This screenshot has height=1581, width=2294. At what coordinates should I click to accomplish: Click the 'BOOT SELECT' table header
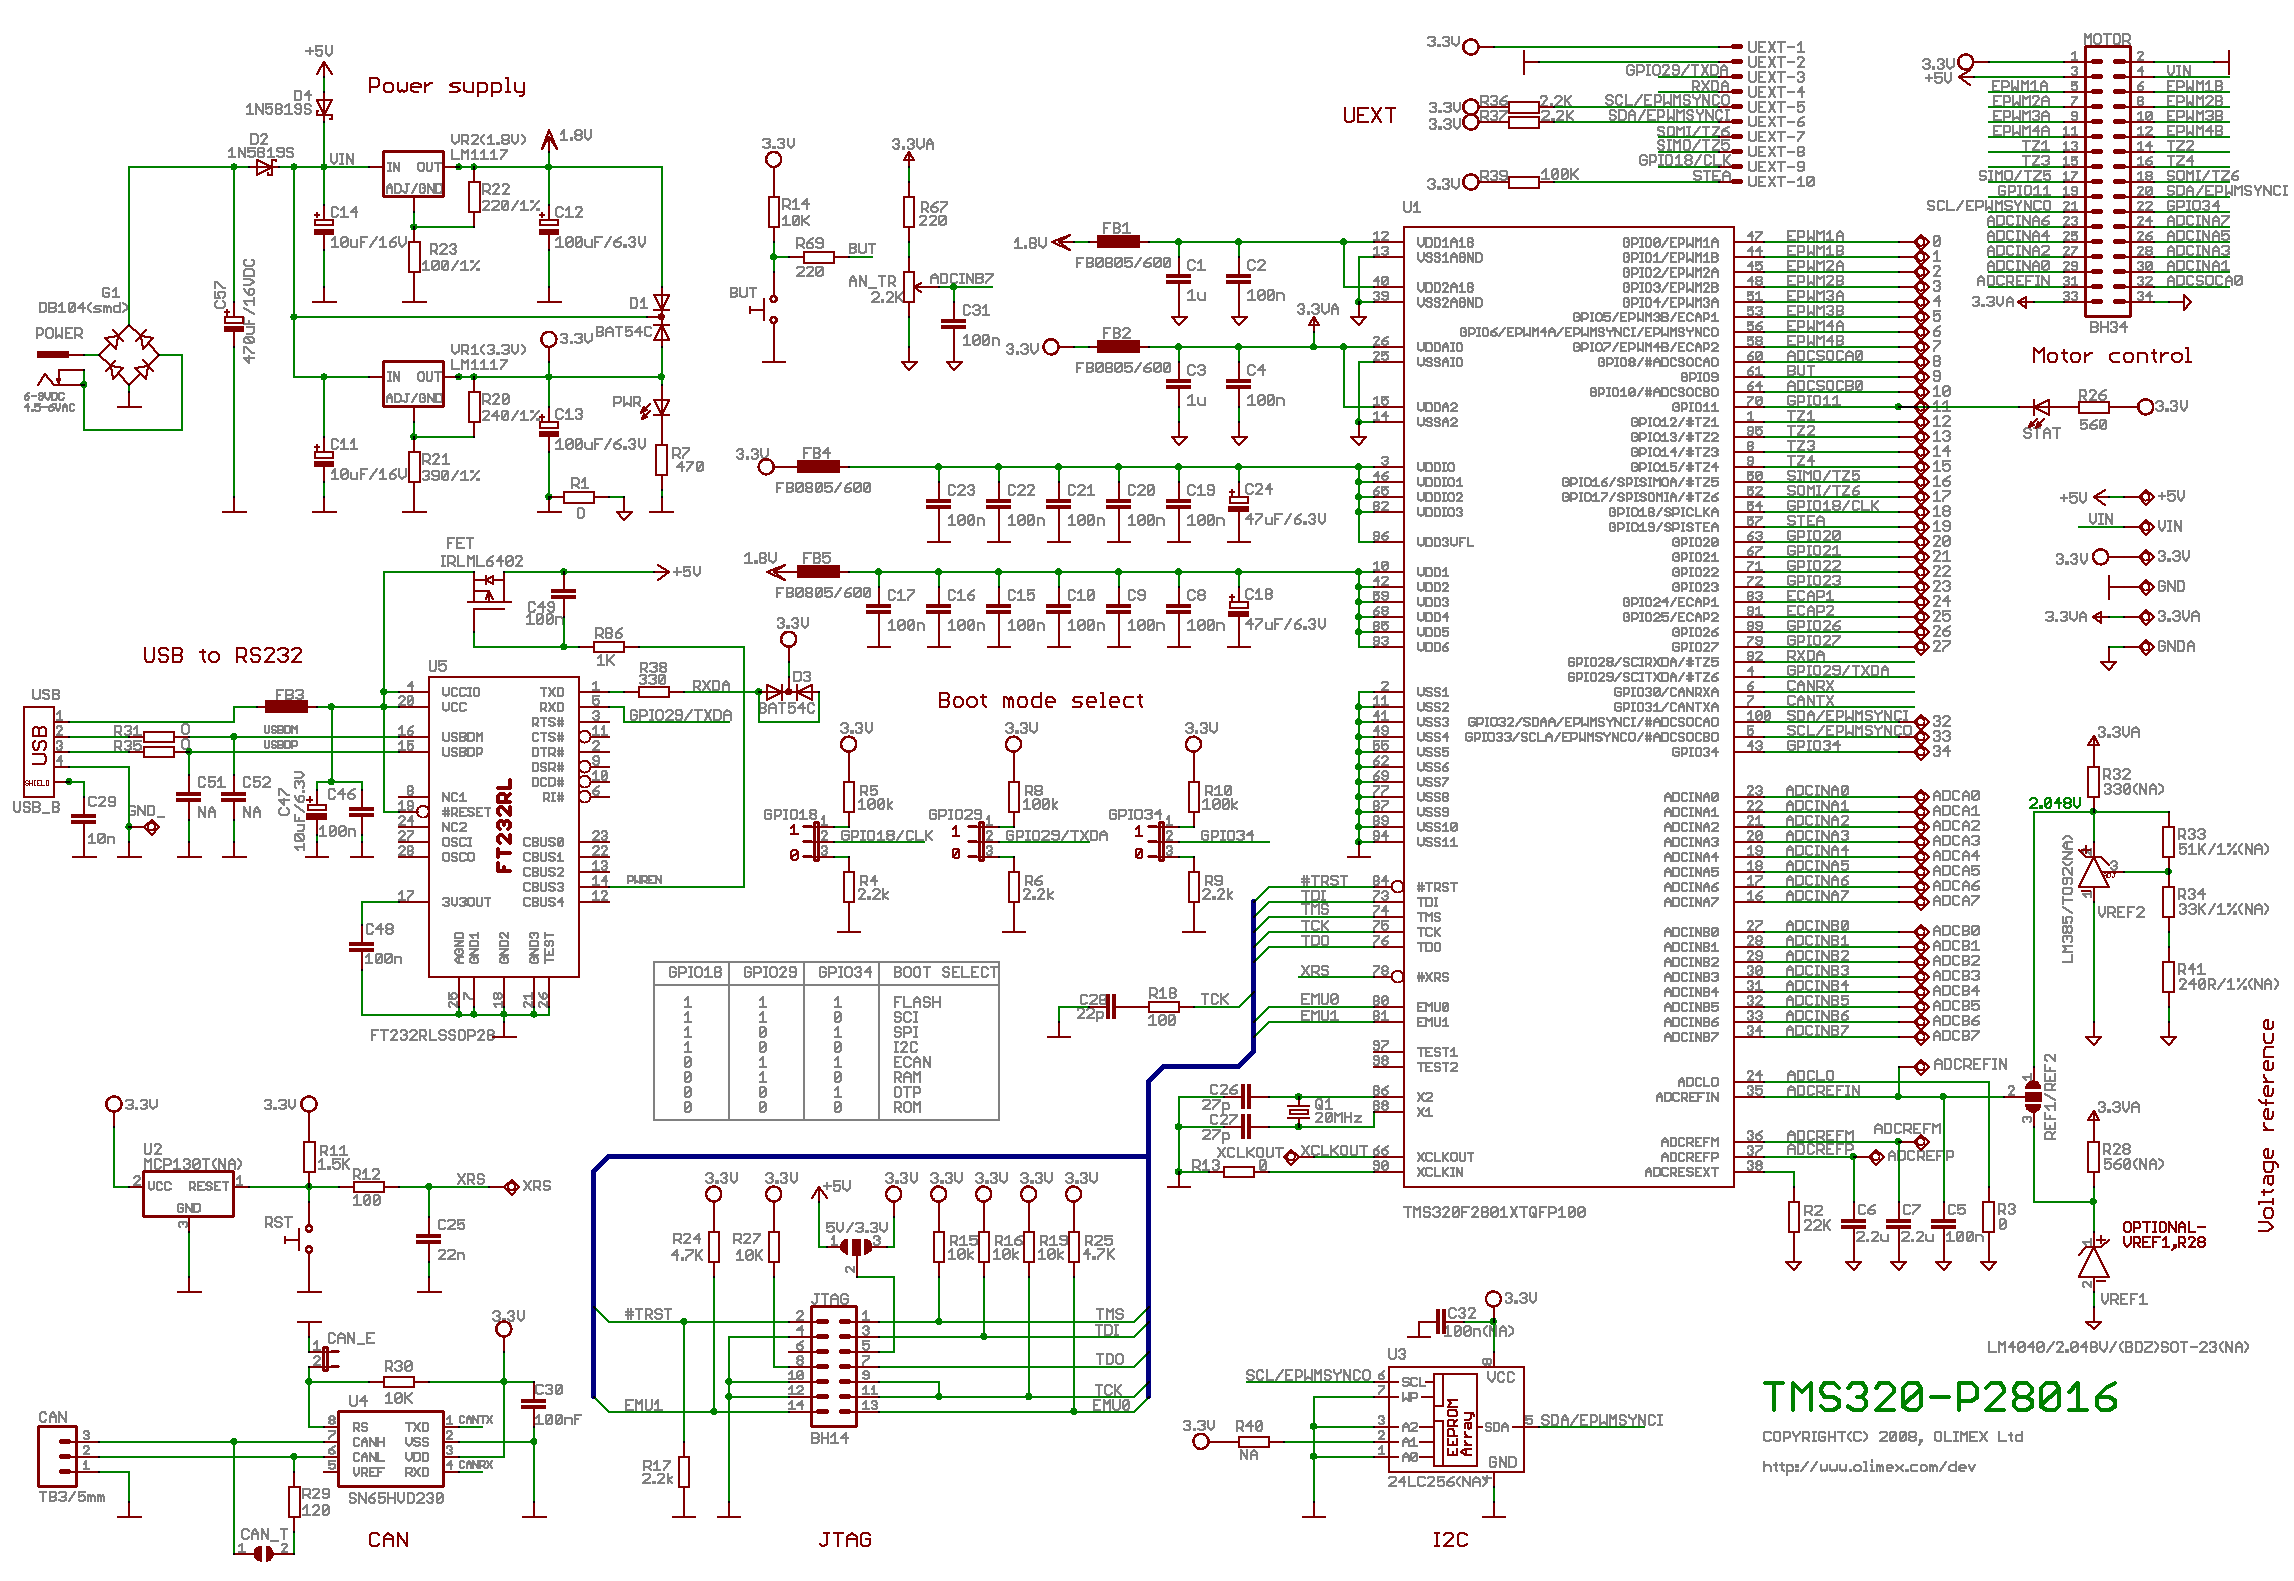point(945,972)
